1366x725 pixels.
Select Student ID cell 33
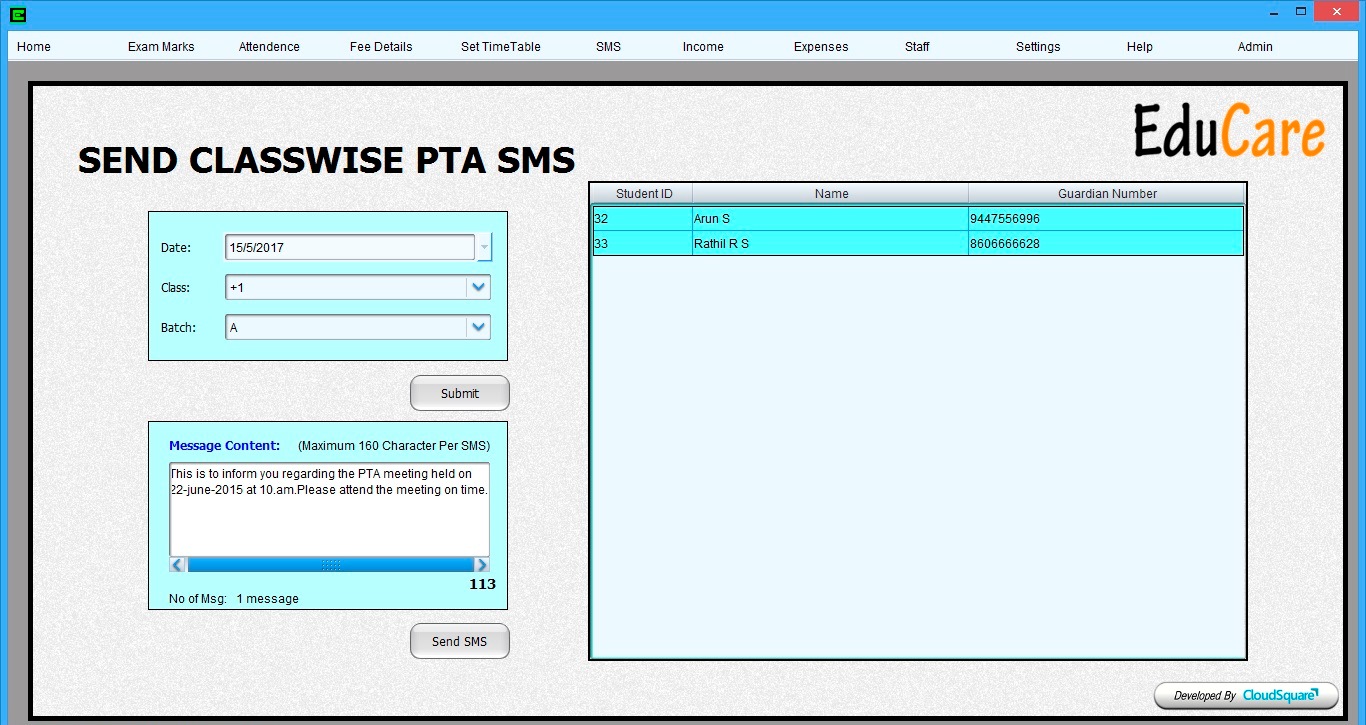pos(643,243)
